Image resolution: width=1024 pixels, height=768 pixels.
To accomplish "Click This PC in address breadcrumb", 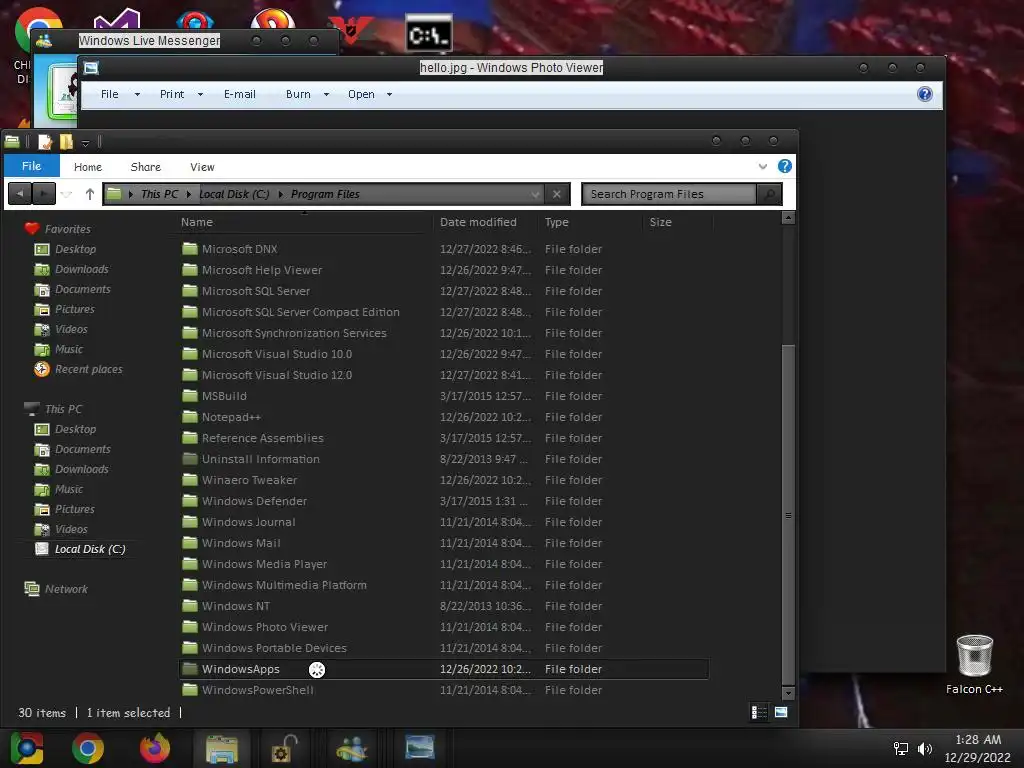I will tap(159, 194).
